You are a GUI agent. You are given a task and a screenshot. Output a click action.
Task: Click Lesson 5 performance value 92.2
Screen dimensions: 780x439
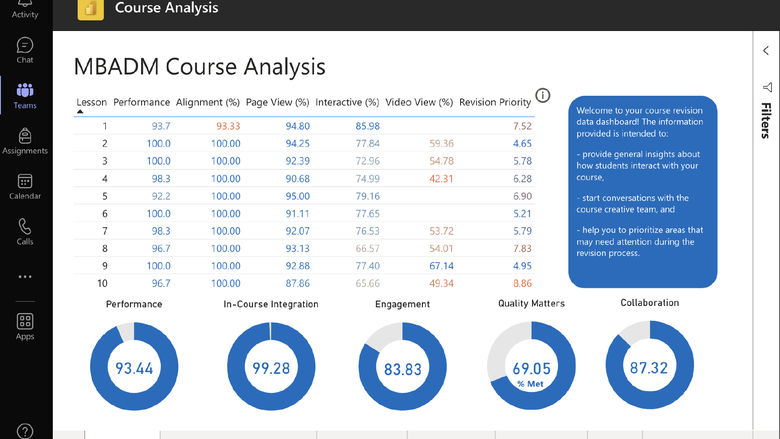(161, 196)
